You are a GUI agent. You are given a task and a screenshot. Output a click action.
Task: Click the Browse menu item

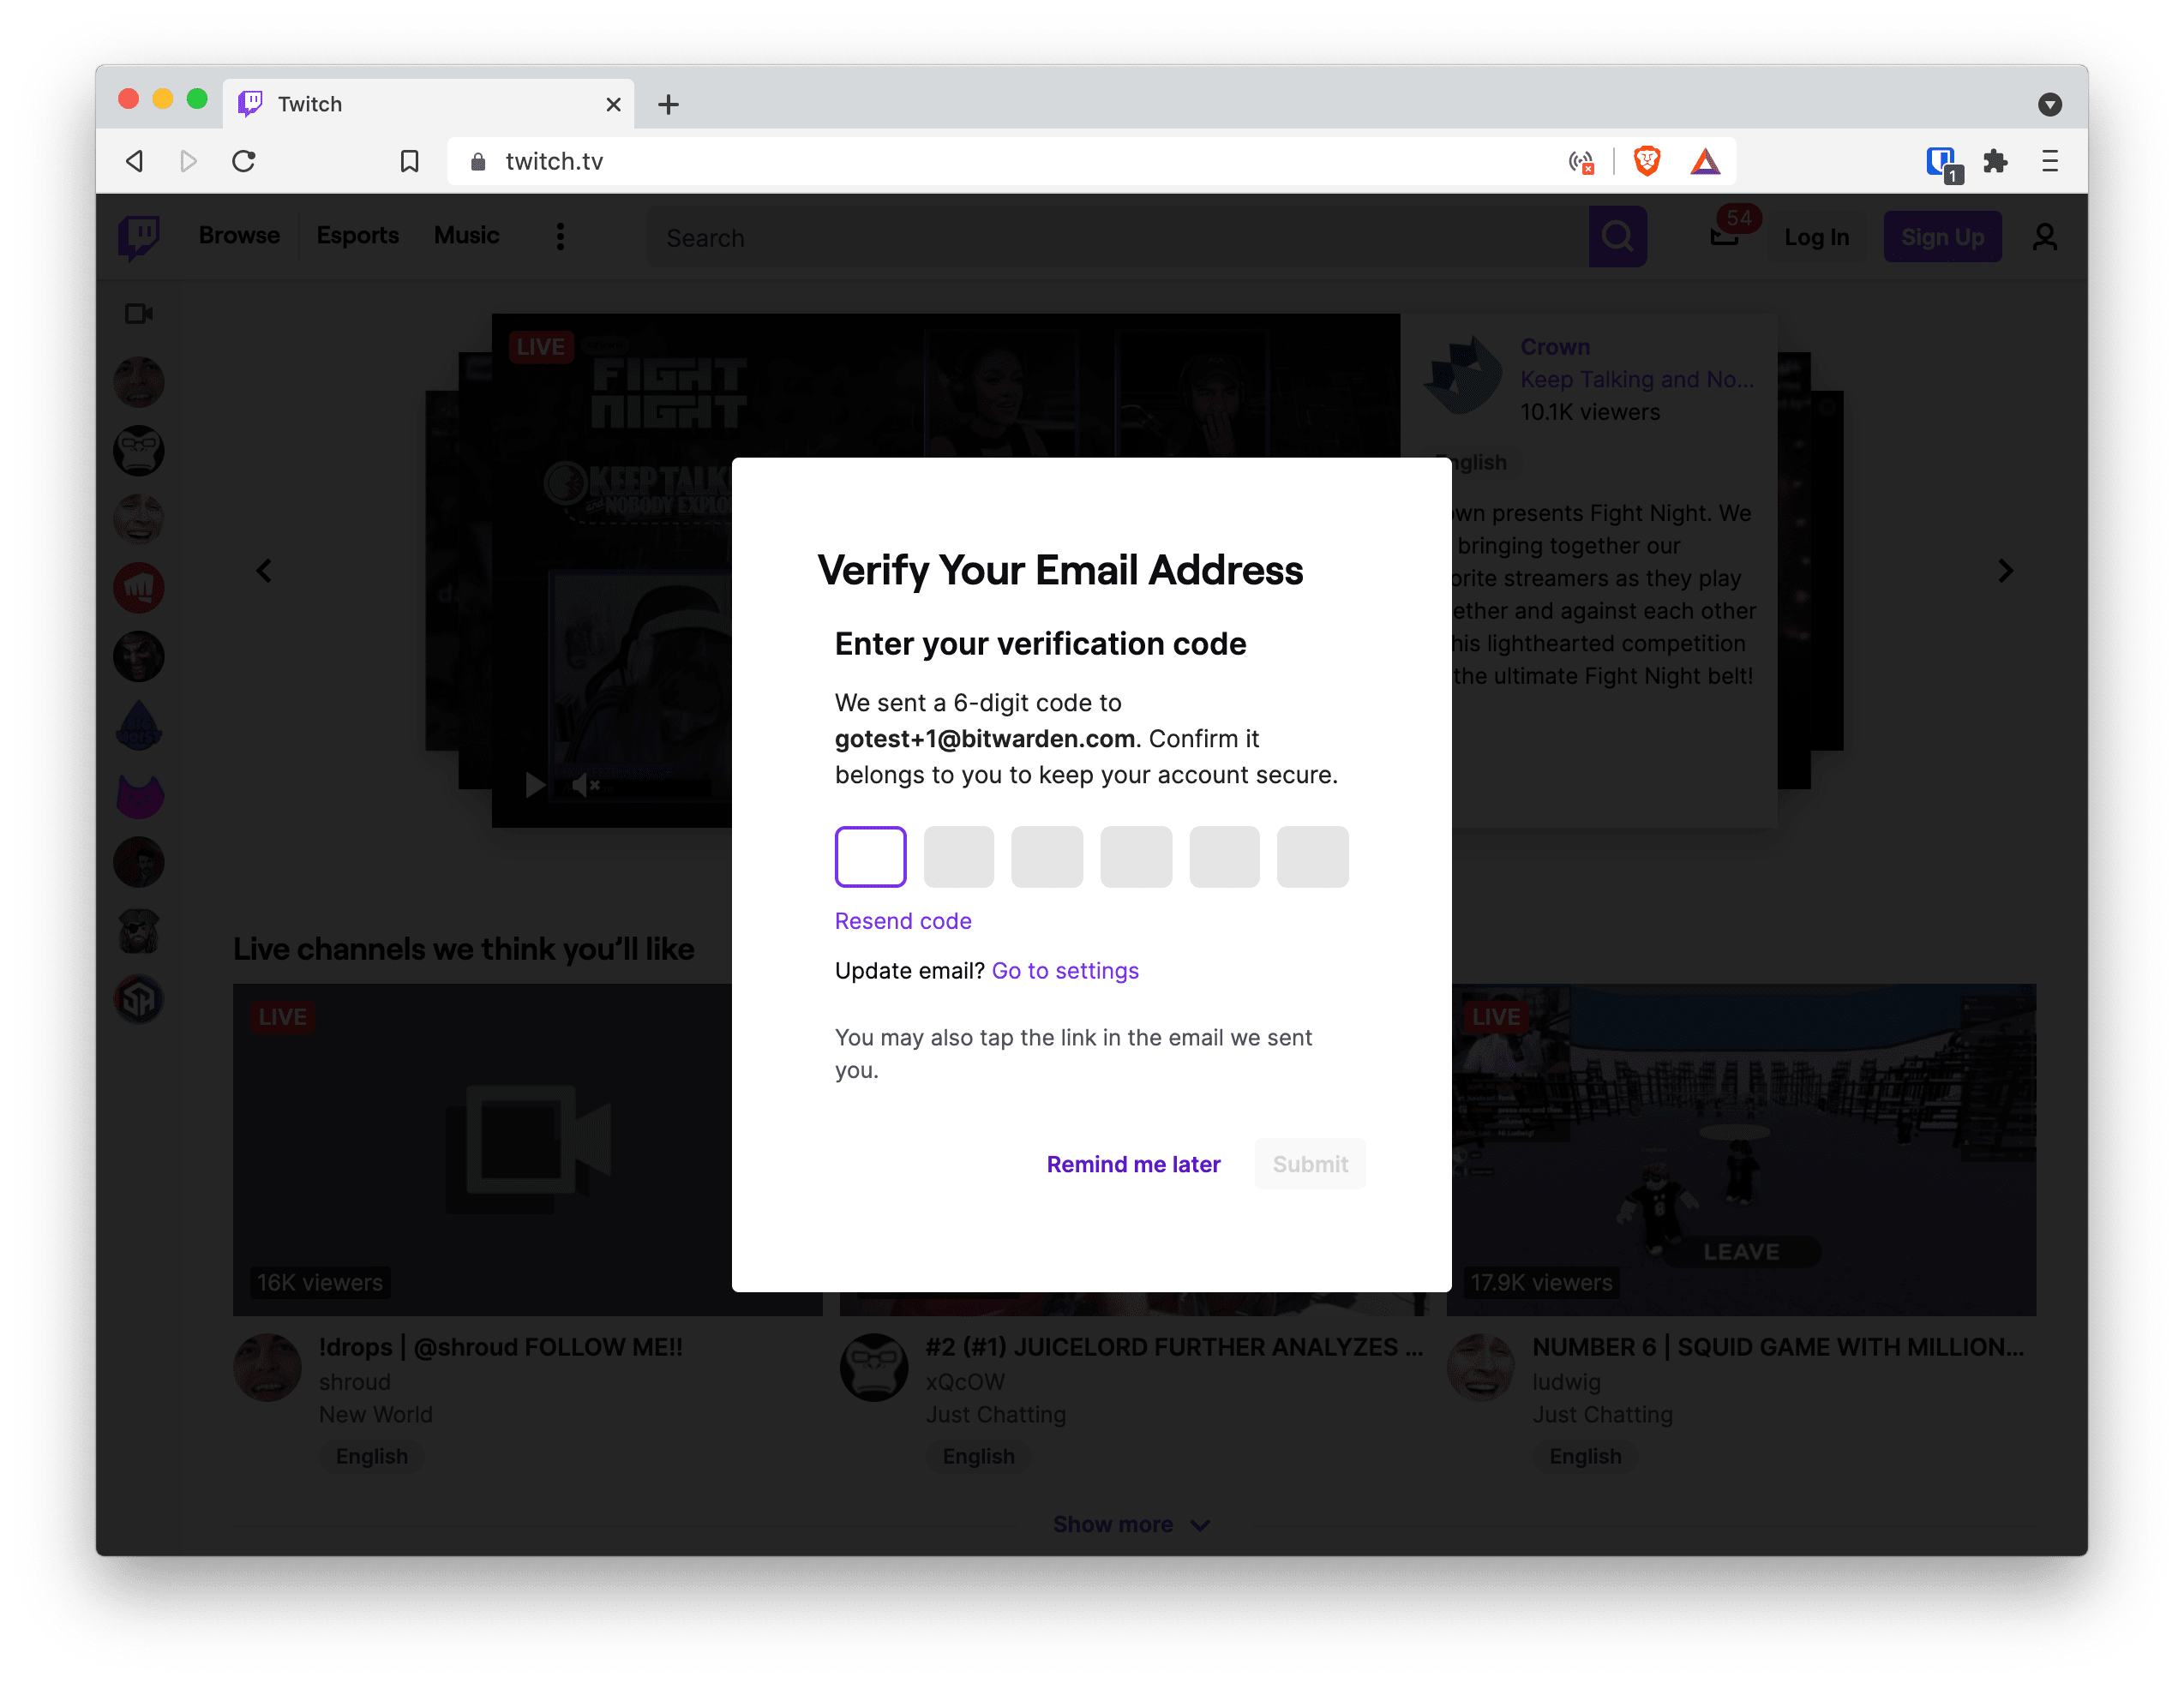click(239, 235)
